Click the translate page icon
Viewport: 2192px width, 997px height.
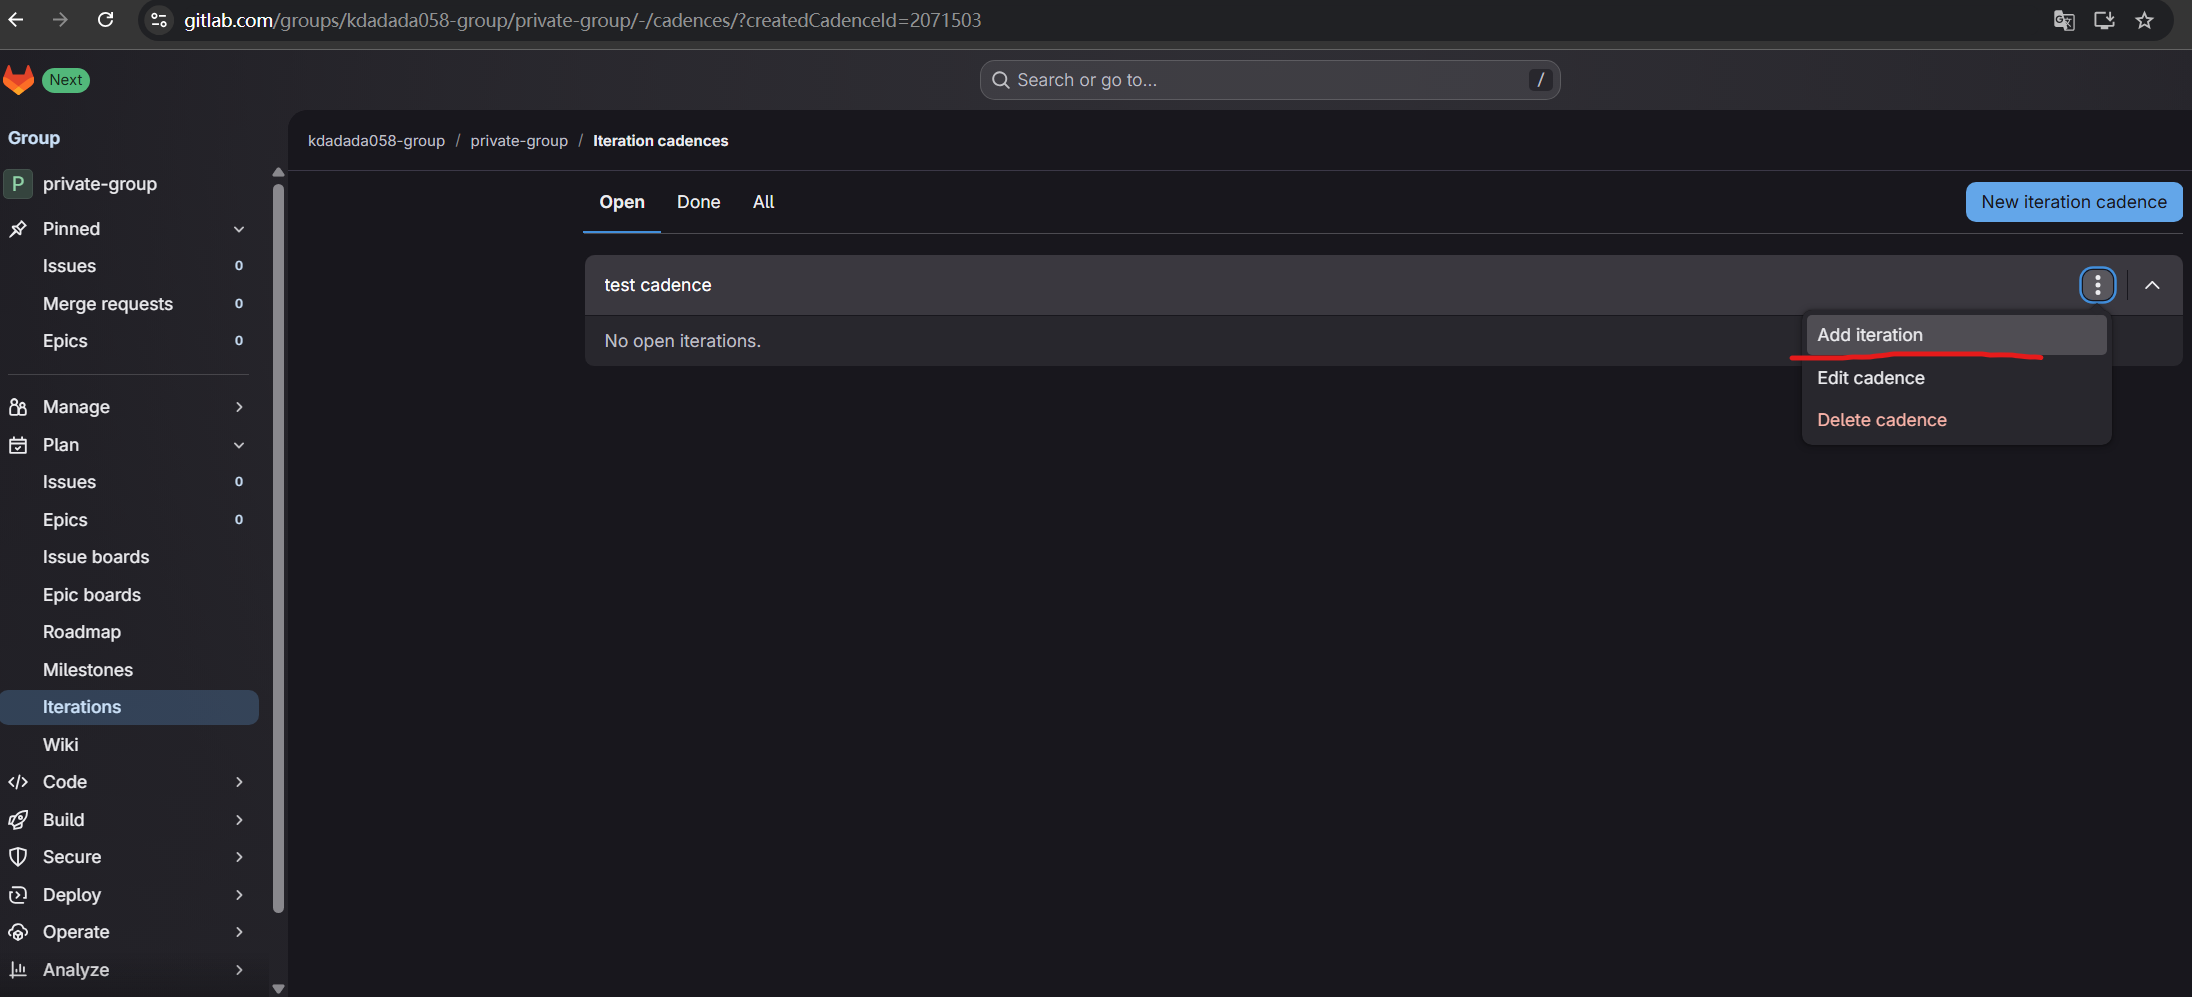pos(2063,20)
